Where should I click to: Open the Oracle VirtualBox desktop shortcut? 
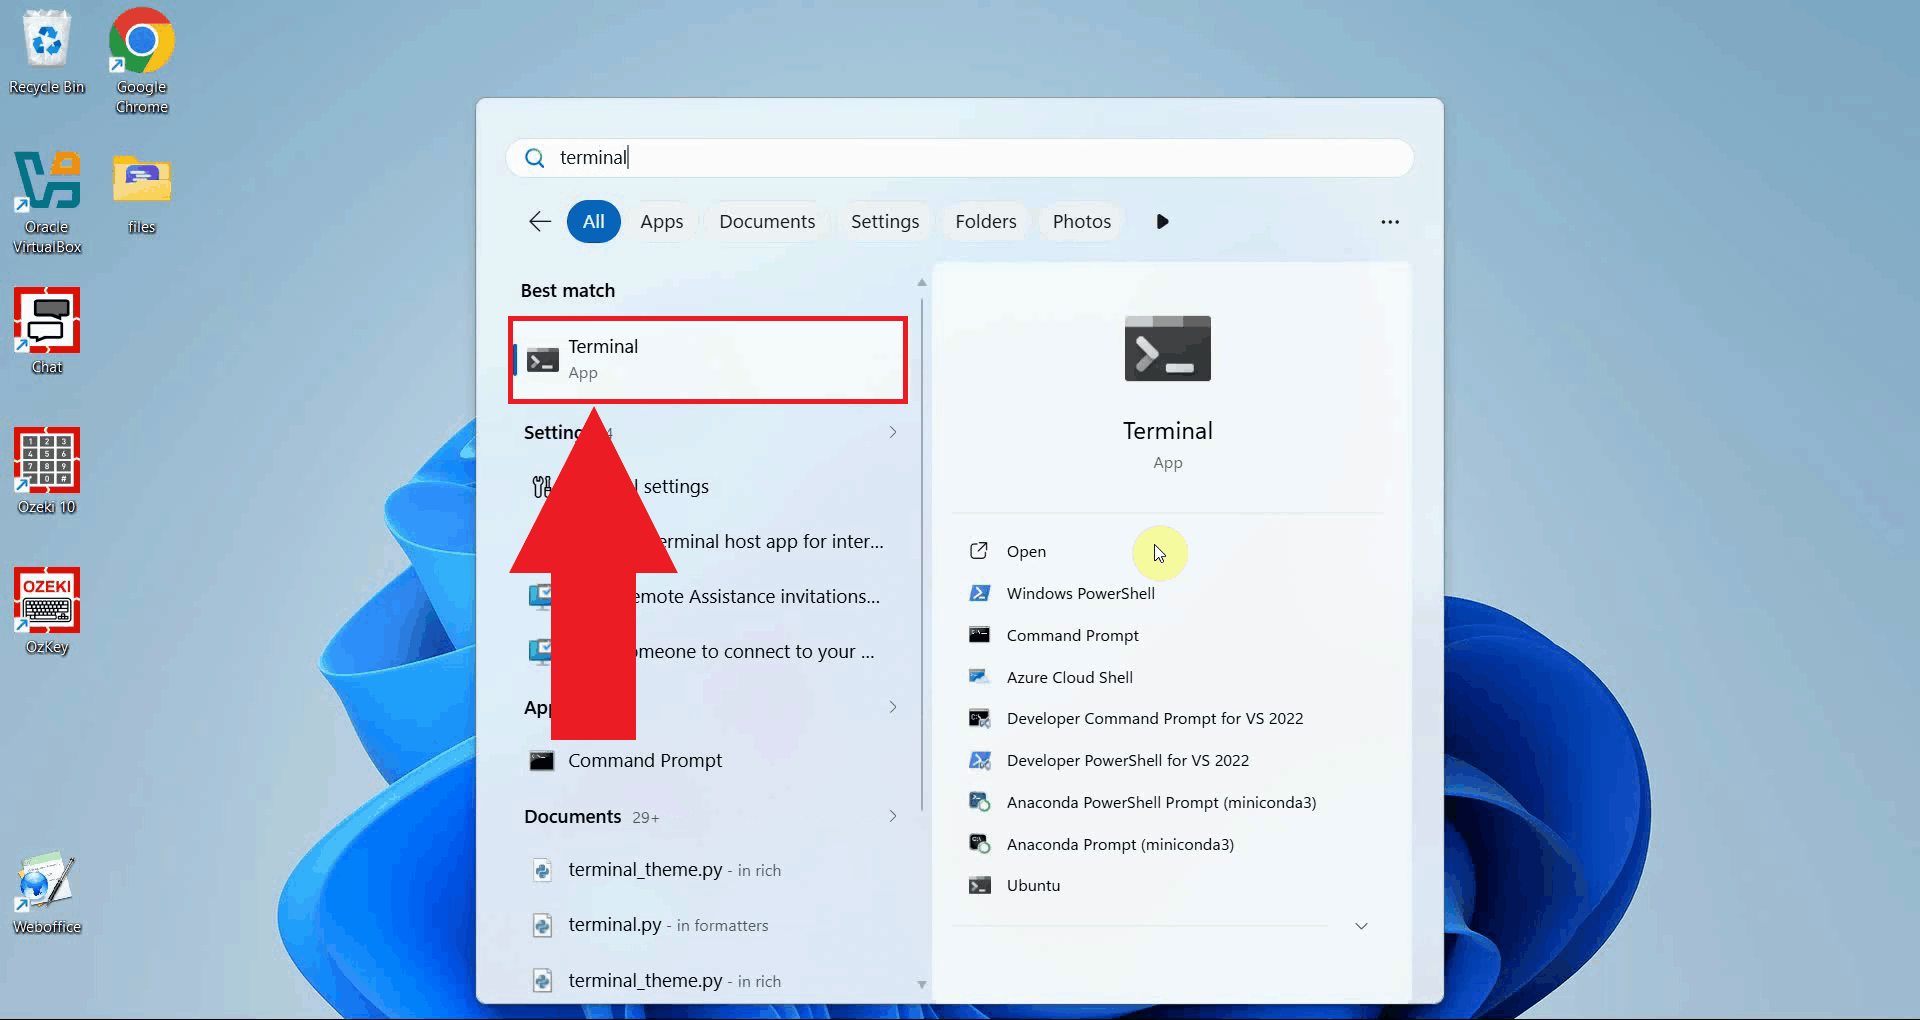click(x=47, y=202)
